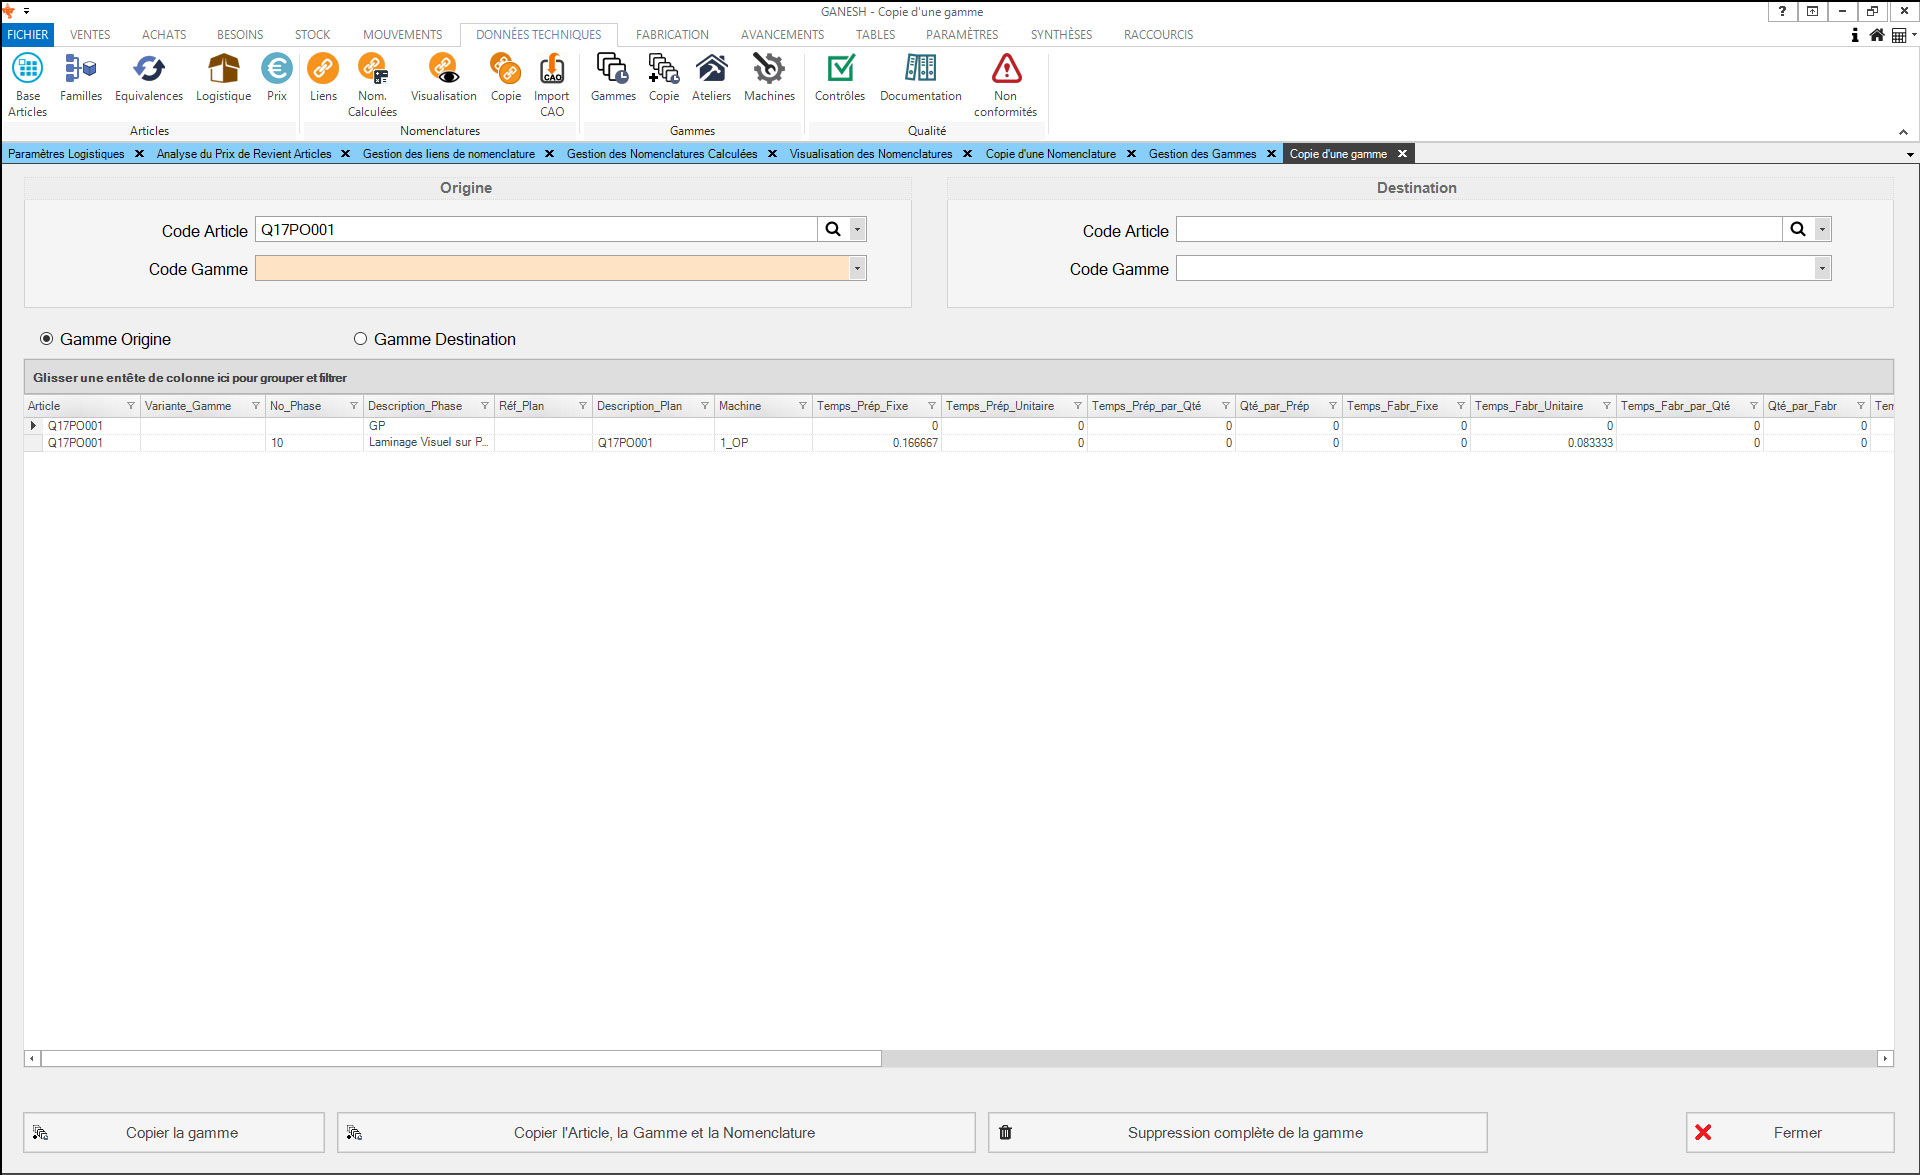The image size is (1920, 1175).
Task: Switch to the FABRICATION ribbon tab
Action: [x=672, y=34]
